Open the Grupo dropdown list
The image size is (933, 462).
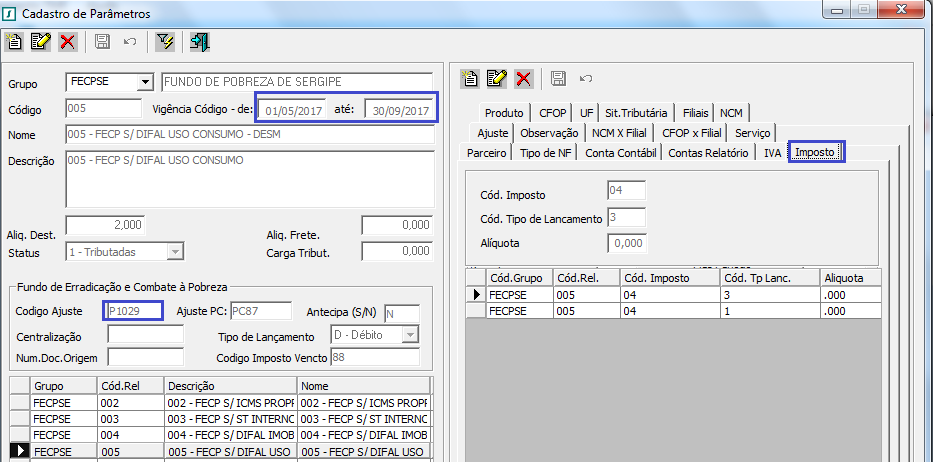click(x=145, y=82)
